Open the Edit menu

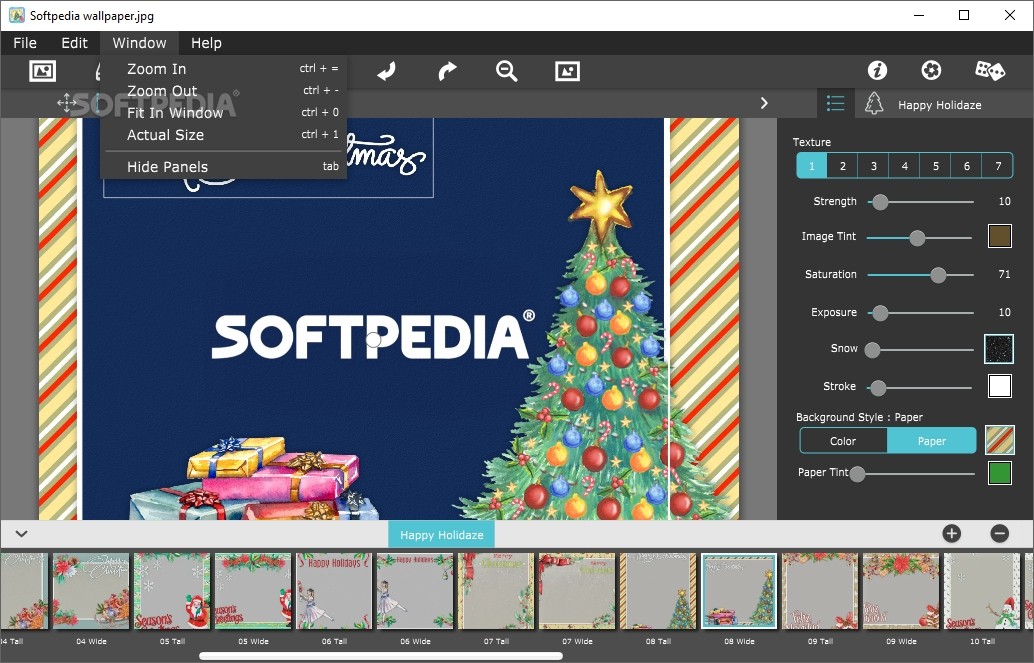pyautogui.click(x=74, y=43)
